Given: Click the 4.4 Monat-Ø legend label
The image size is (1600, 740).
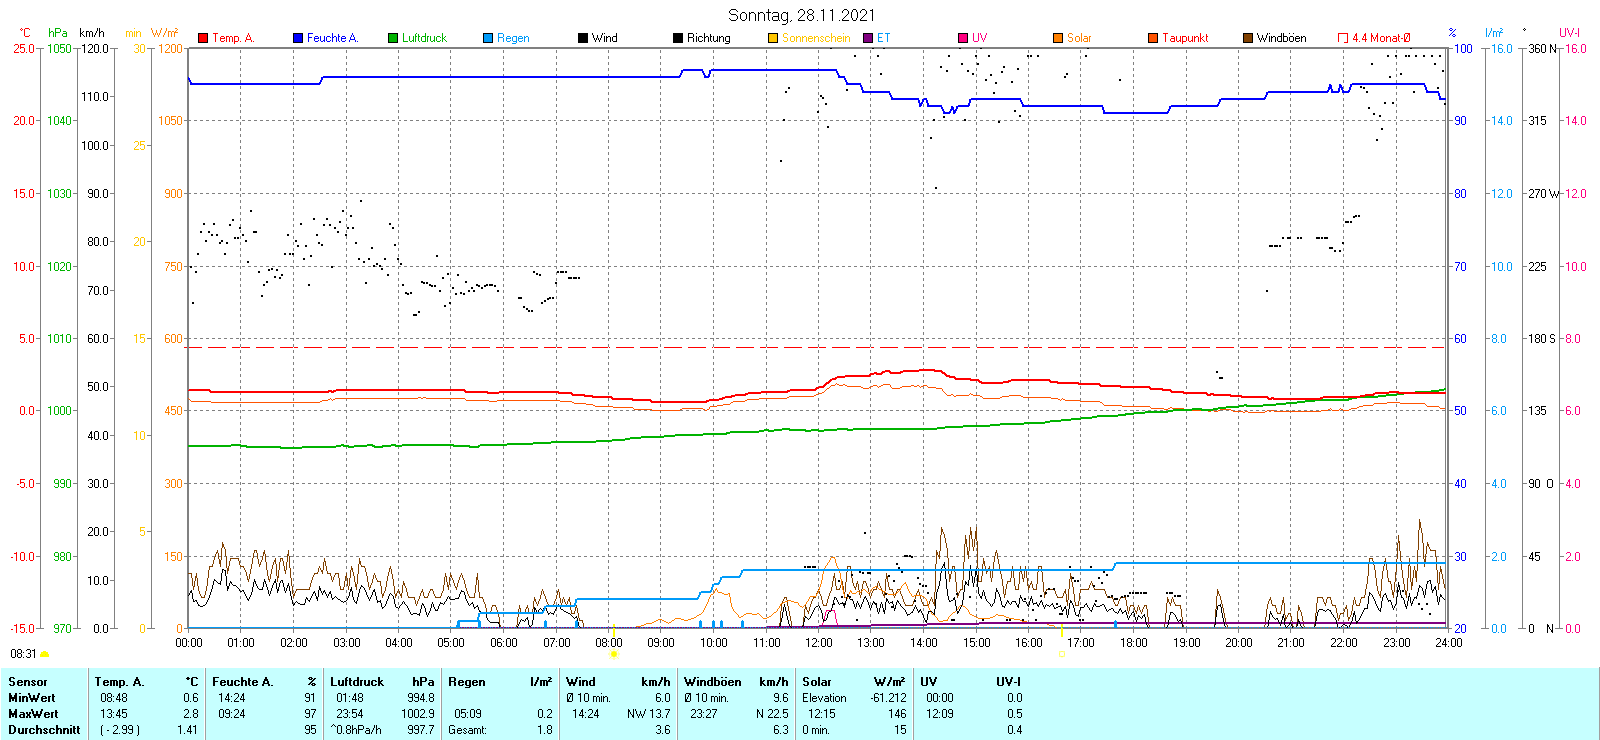Looking at the screenshot, I should (x=1381, y=38).
